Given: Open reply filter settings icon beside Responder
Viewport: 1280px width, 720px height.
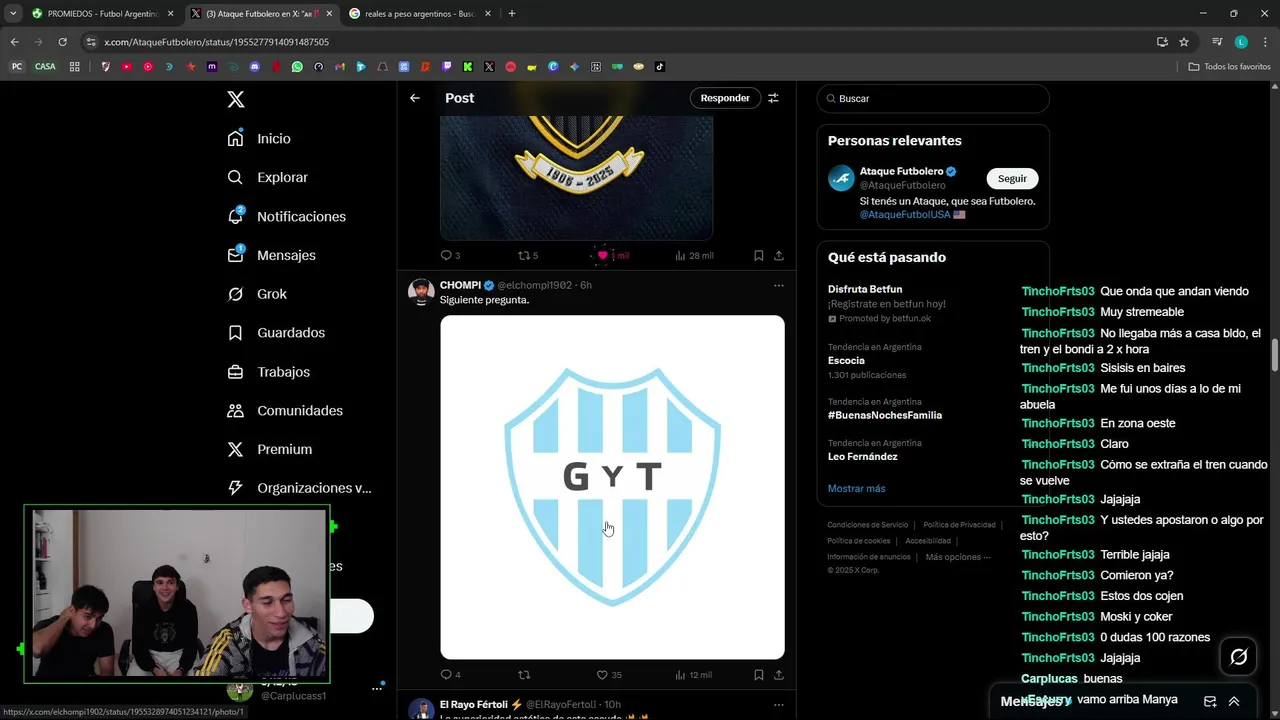Looking at the screenshot, I should tap(773, 98).
